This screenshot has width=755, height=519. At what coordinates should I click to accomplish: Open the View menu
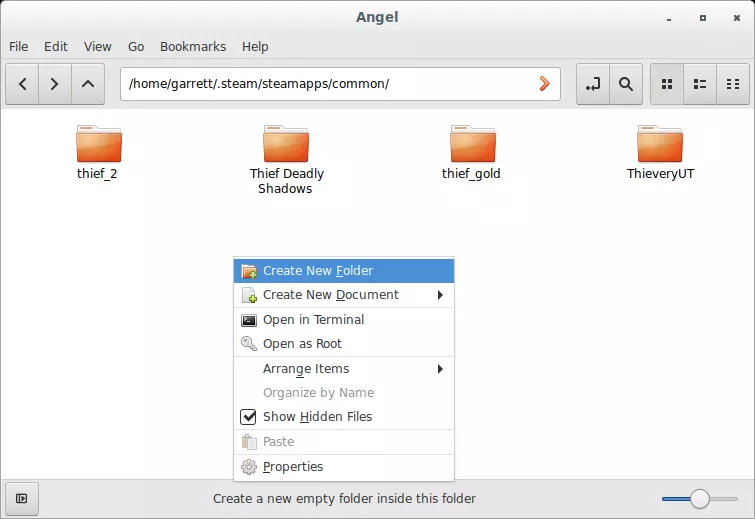(x=98, y=47)
